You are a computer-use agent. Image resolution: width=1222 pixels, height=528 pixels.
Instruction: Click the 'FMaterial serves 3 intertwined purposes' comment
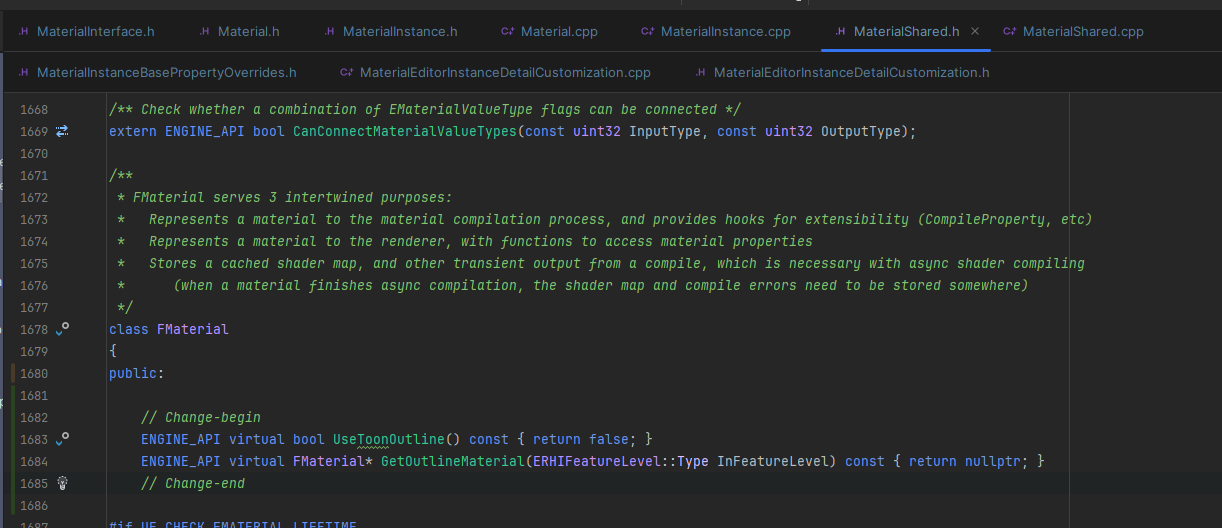pos(293,197)
